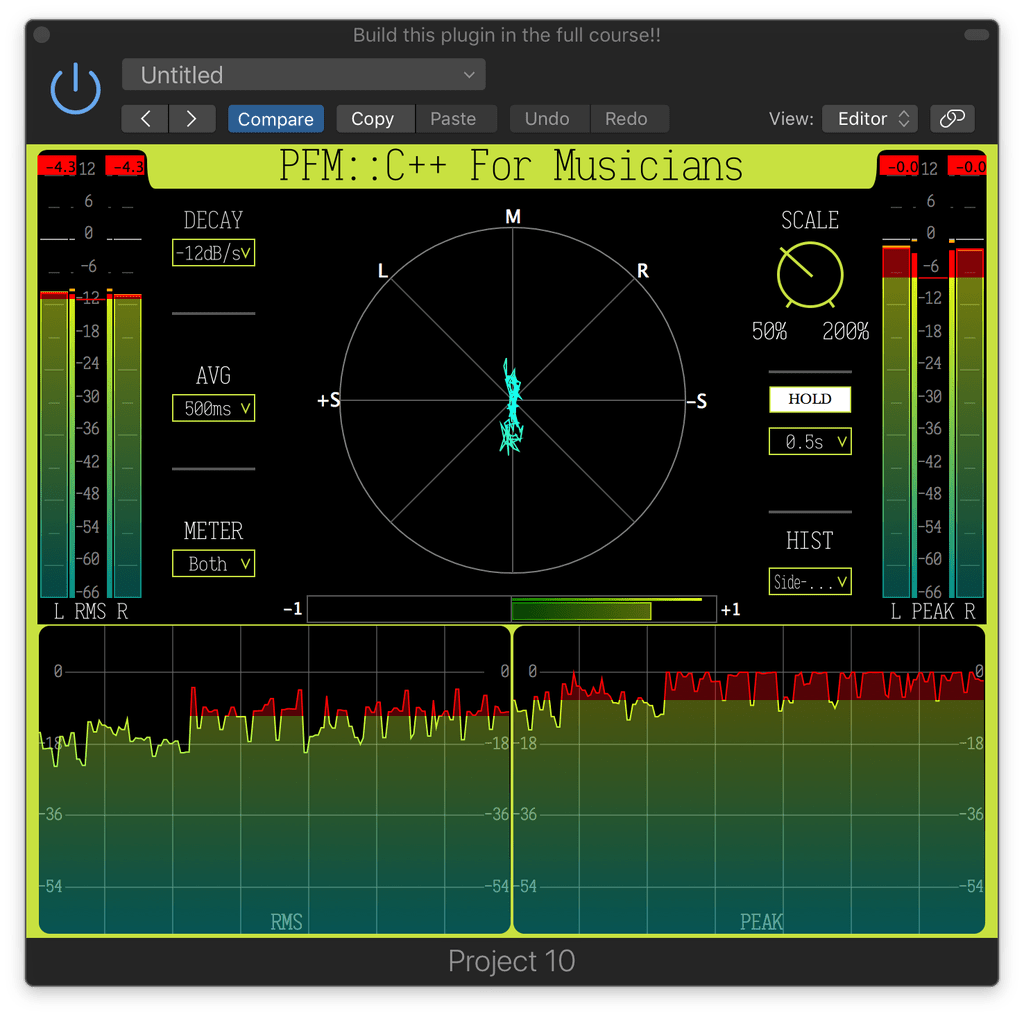
Task: Click the right channel PEAK meter bar
Action: (970, 423)
